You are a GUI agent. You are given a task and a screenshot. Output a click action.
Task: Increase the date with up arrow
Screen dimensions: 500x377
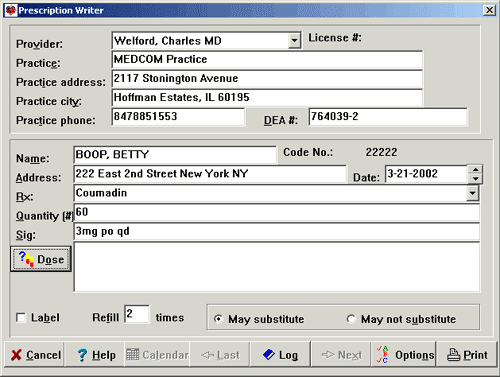(x=475, y=169)
